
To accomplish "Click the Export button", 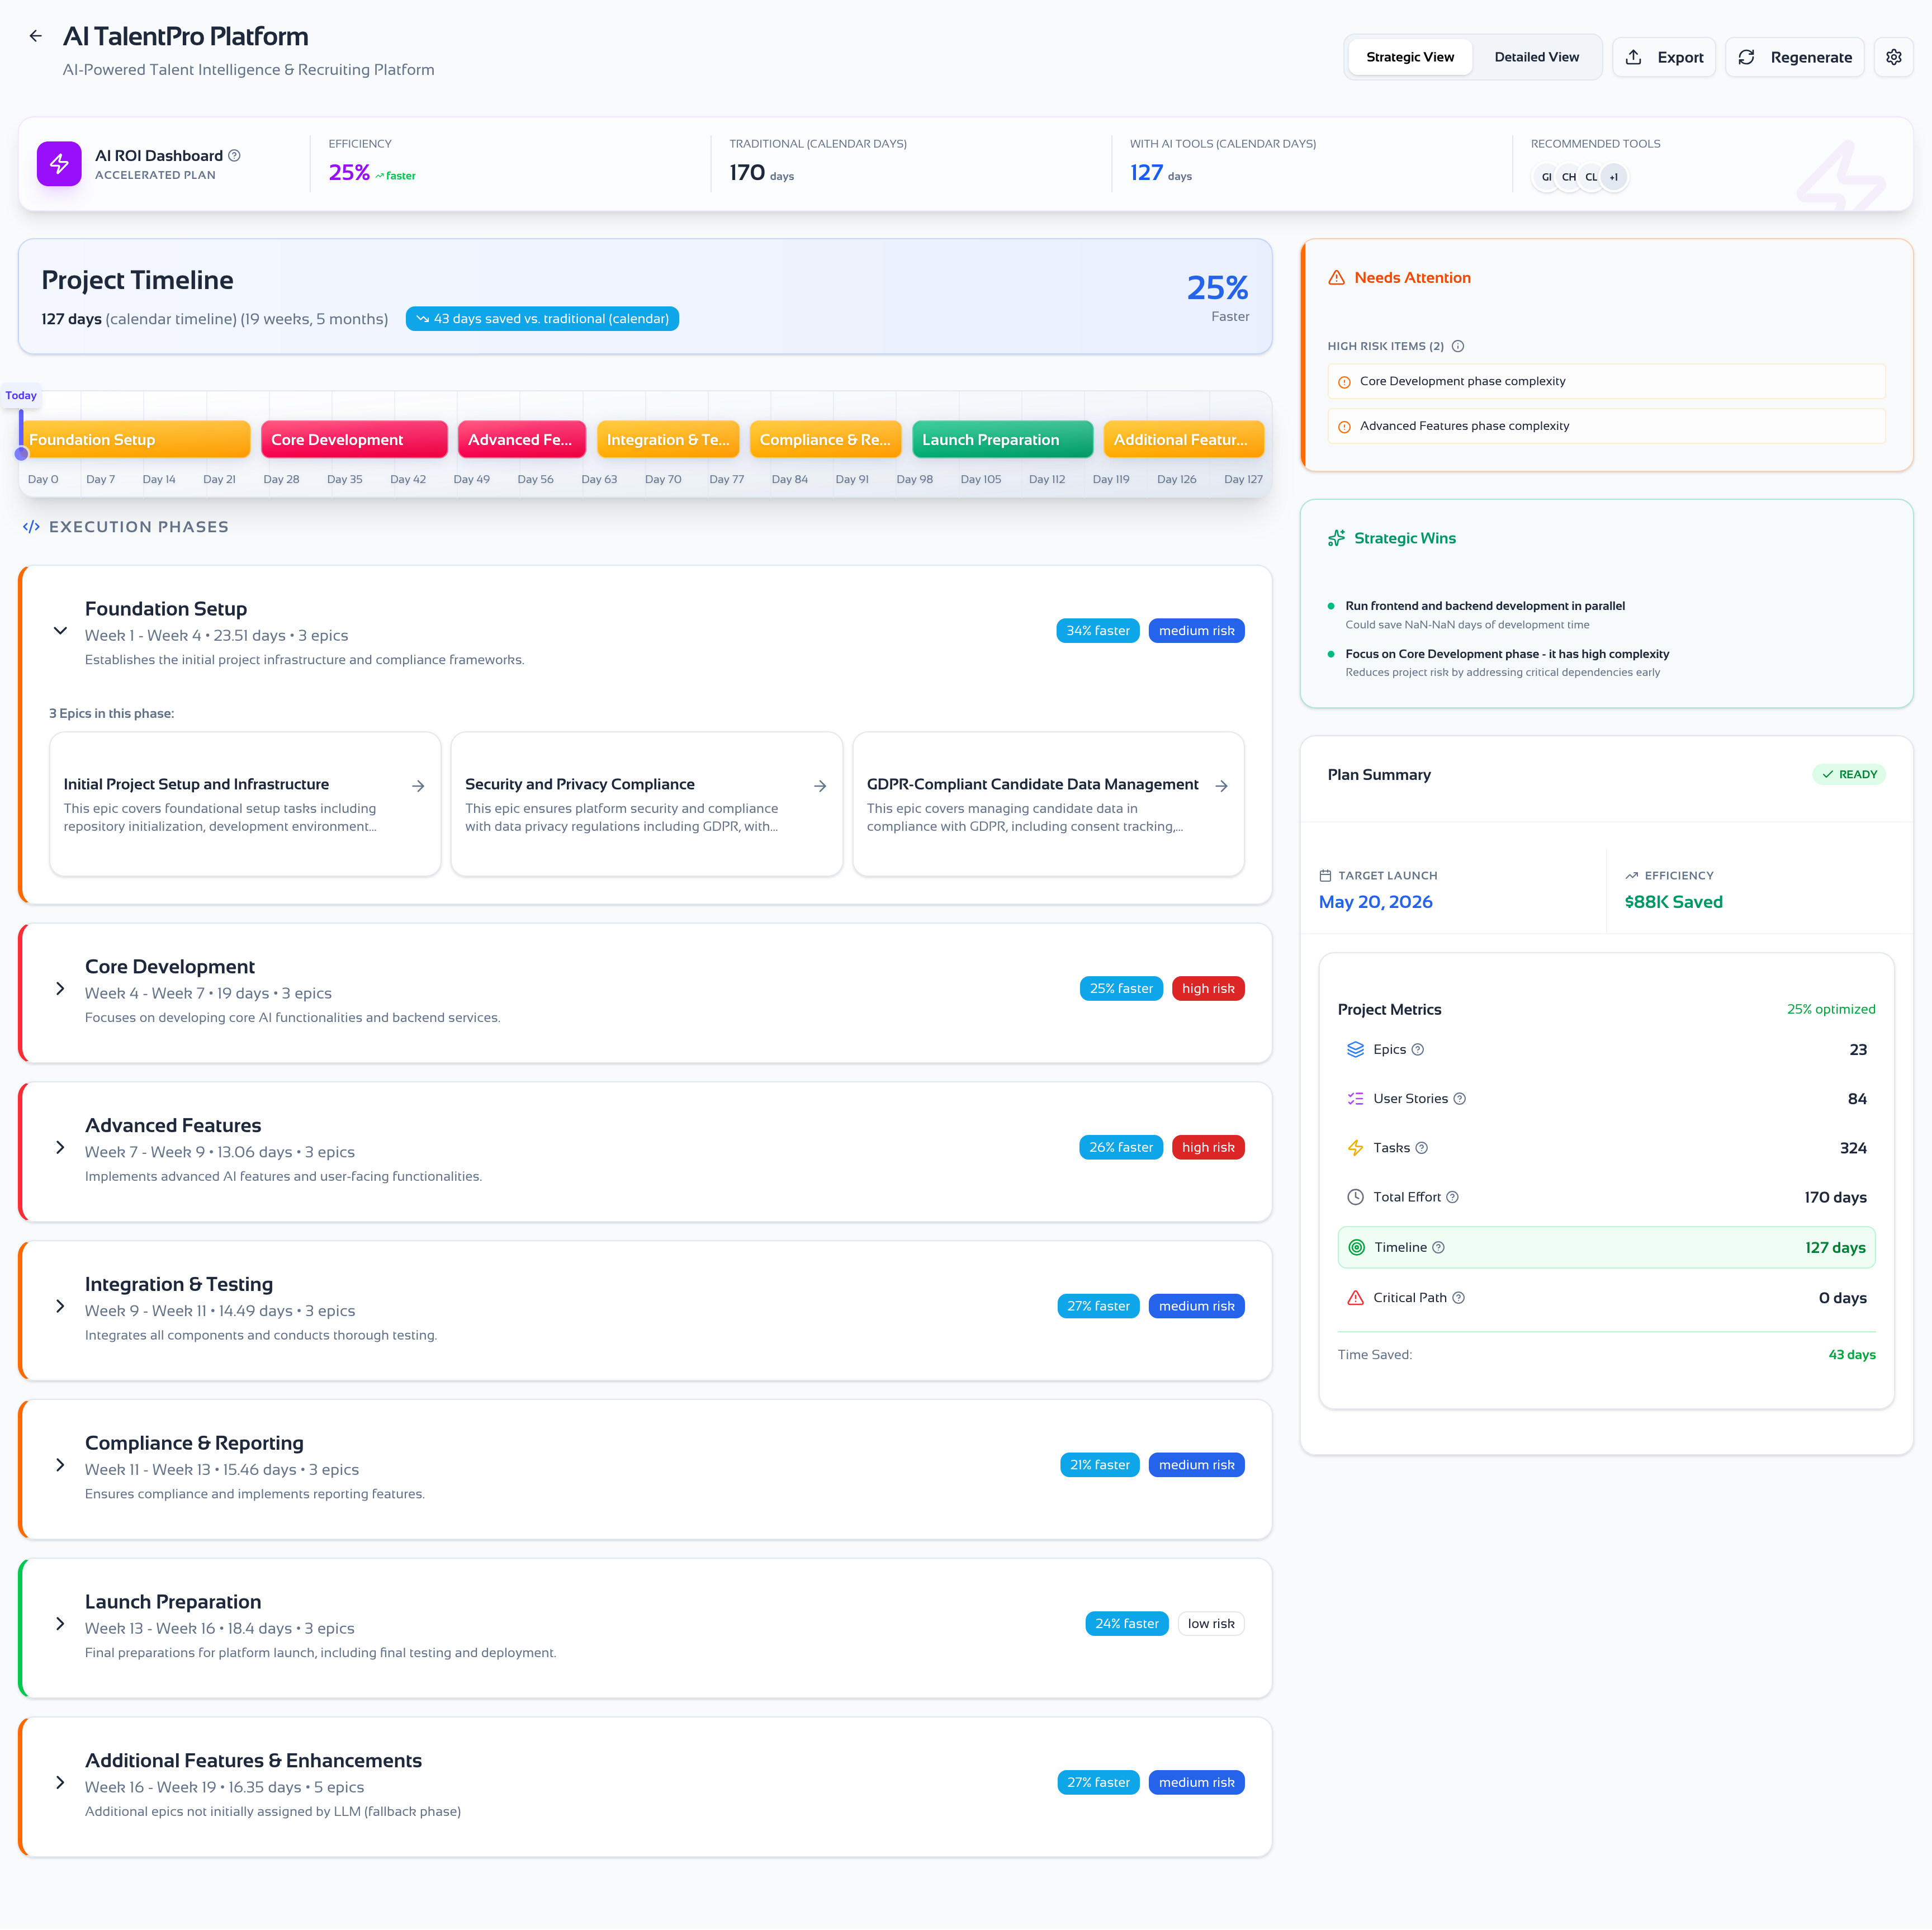I will pyautogui.click(x=1663, y=57).
